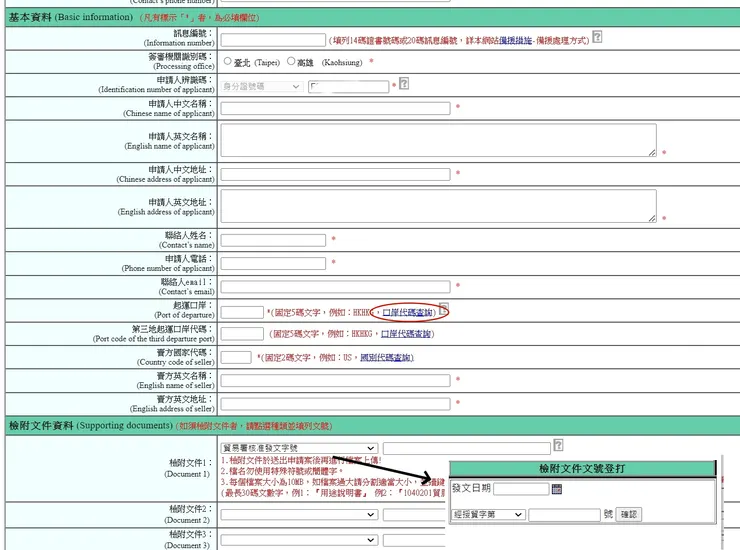
Task: Focus the English name of seller field
Action: [335, 381]
